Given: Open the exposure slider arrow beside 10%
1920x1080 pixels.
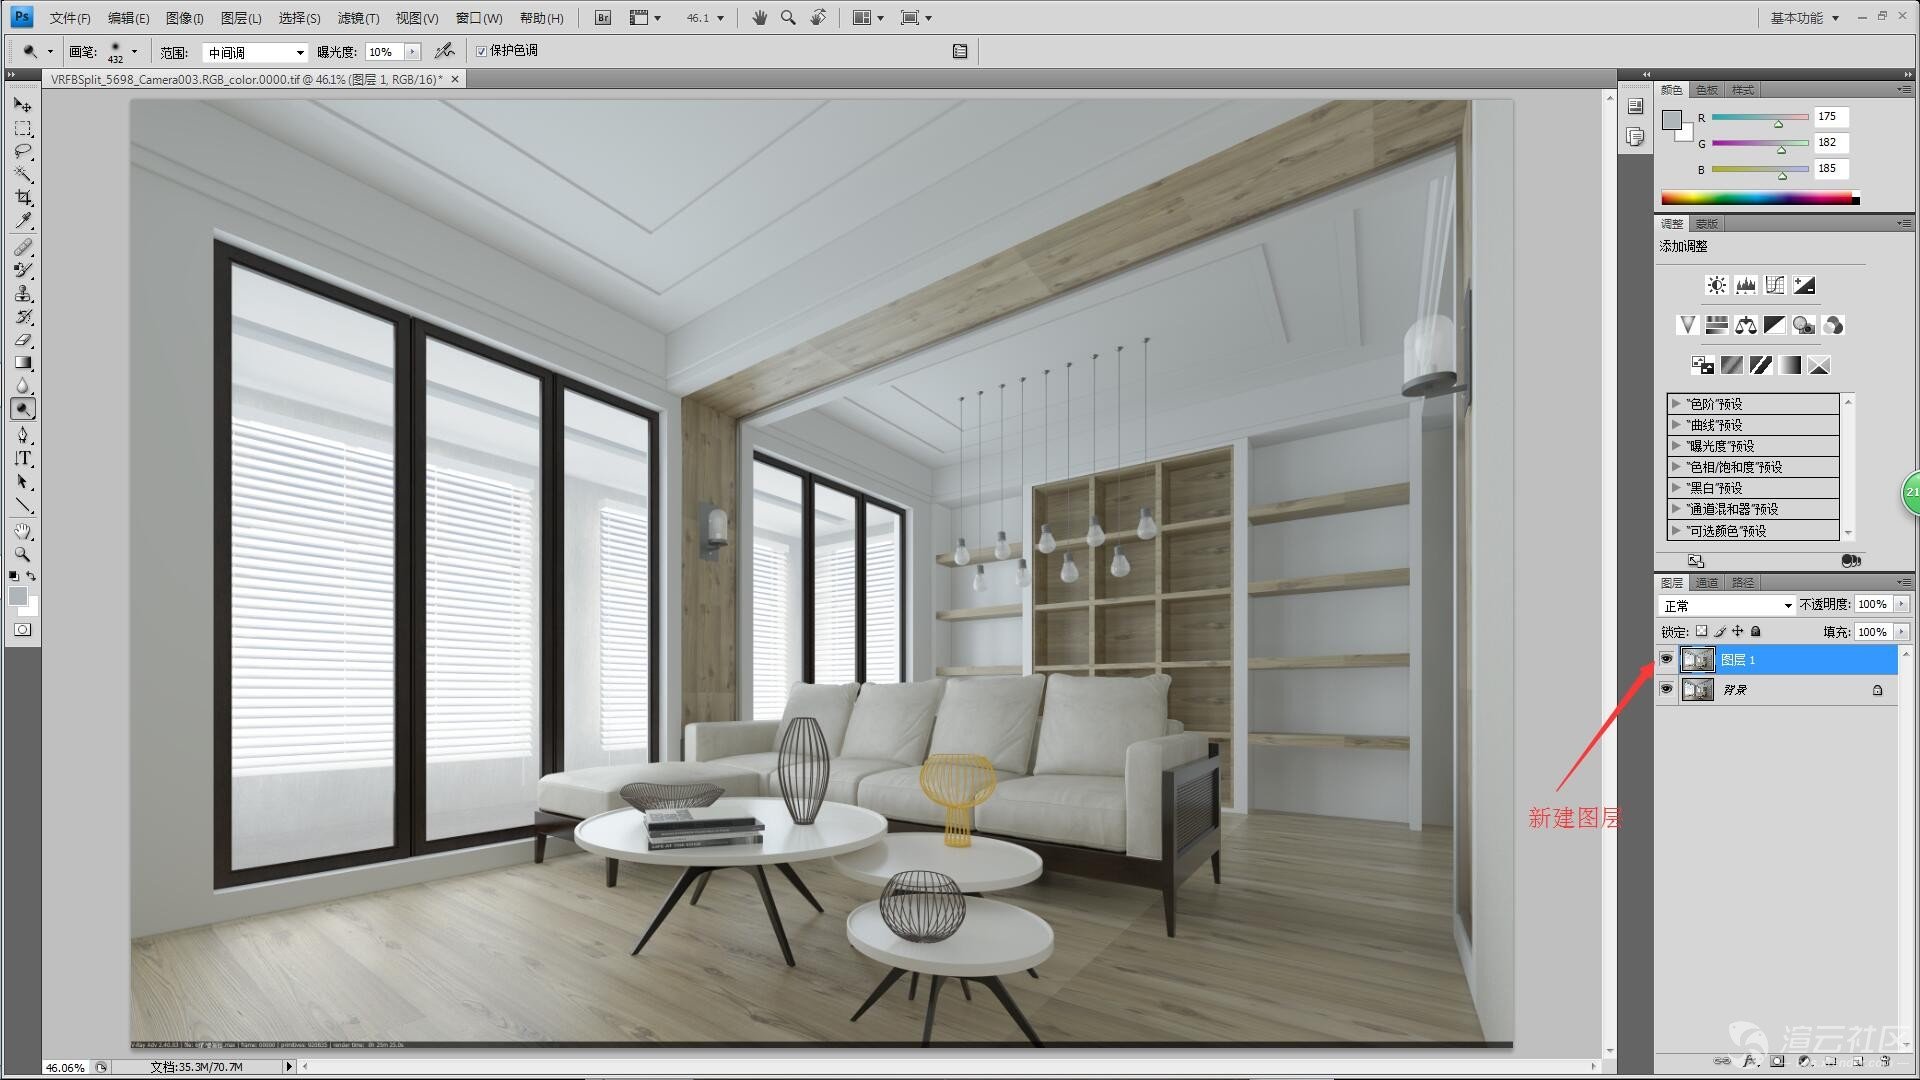Looking at the screenshot, I should click(413, 52).
